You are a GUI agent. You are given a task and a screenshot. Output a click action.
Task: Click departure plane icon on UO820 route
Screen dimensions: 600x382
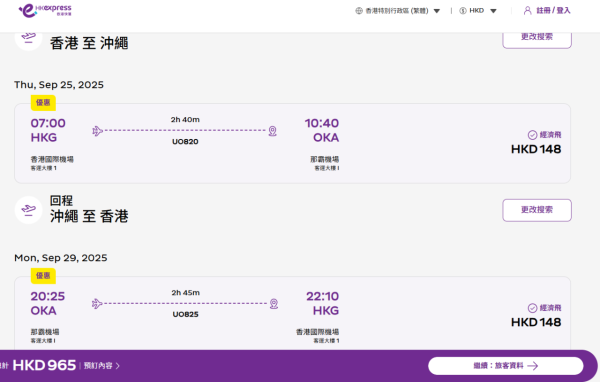click(98, 131)
